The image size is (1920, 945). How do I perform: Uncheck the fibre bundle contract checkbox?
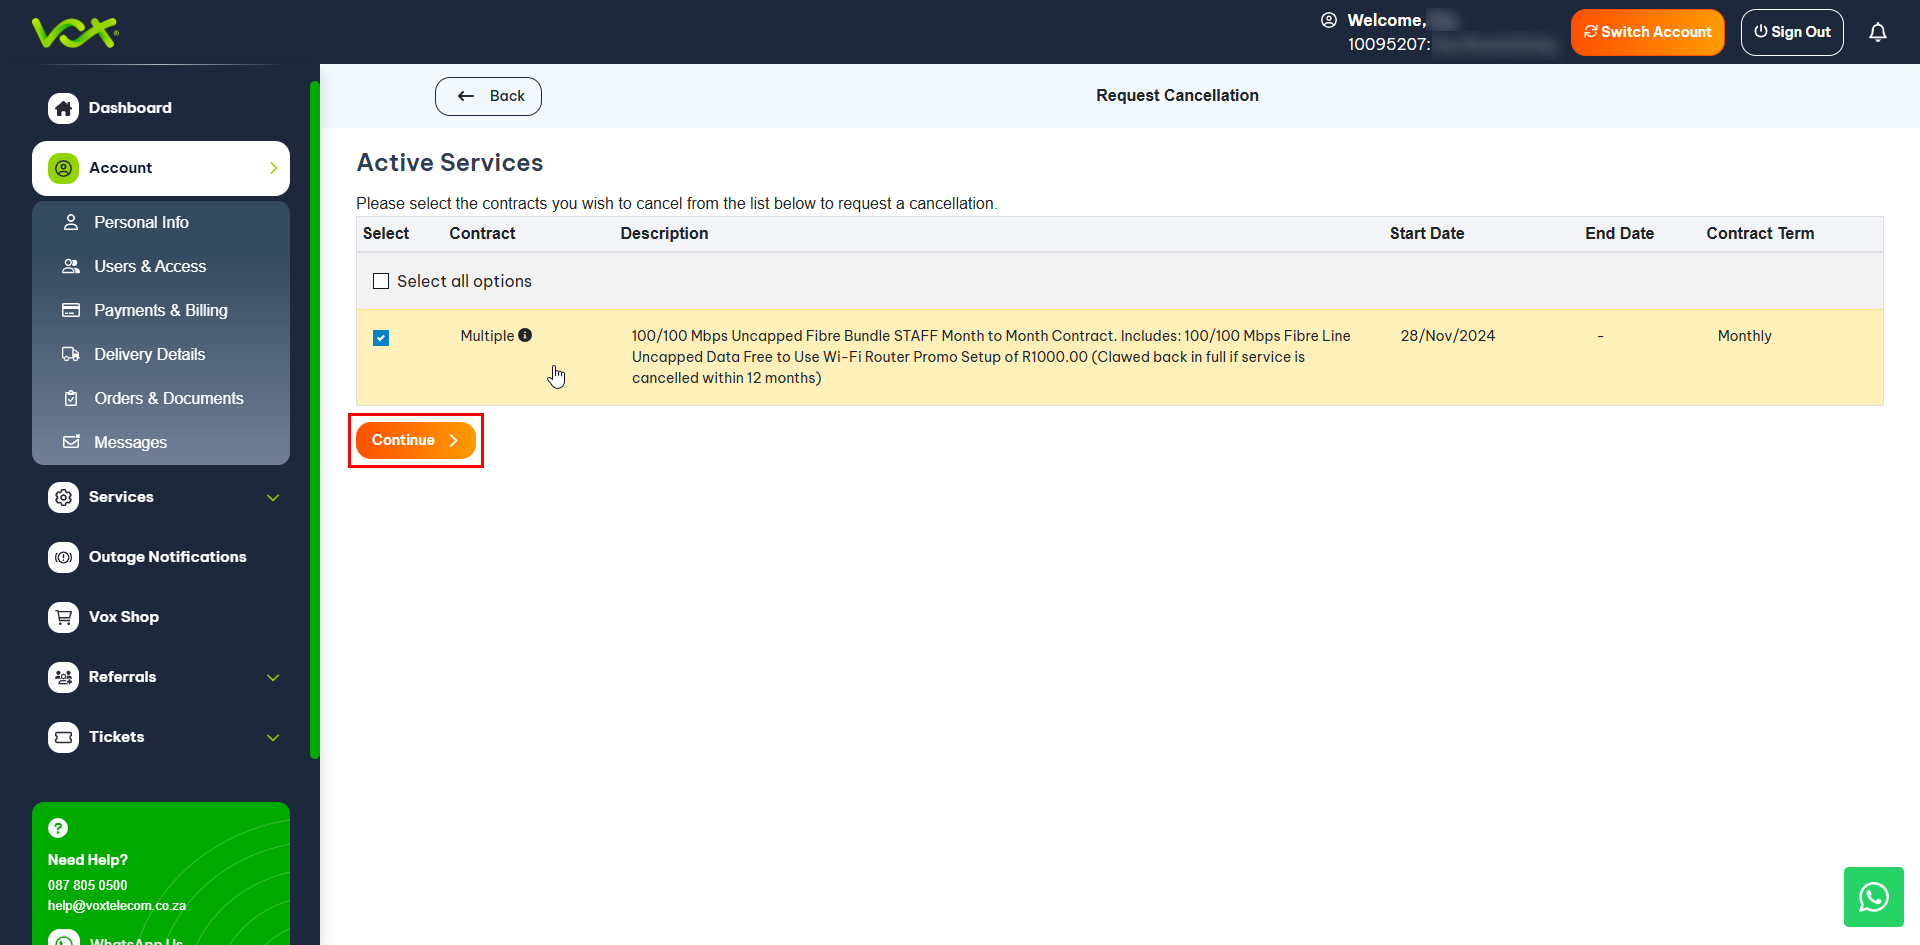click(x=381, y=338)
